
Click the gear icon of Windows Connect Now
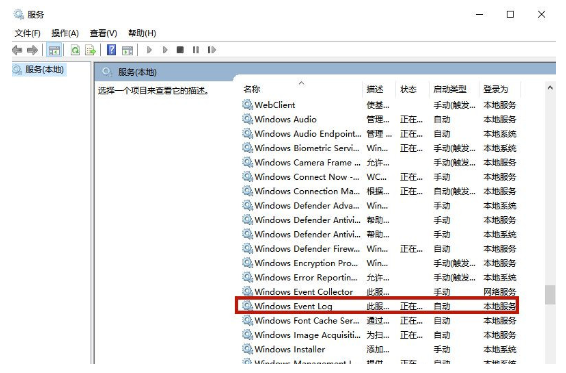[x=247, y=177]
